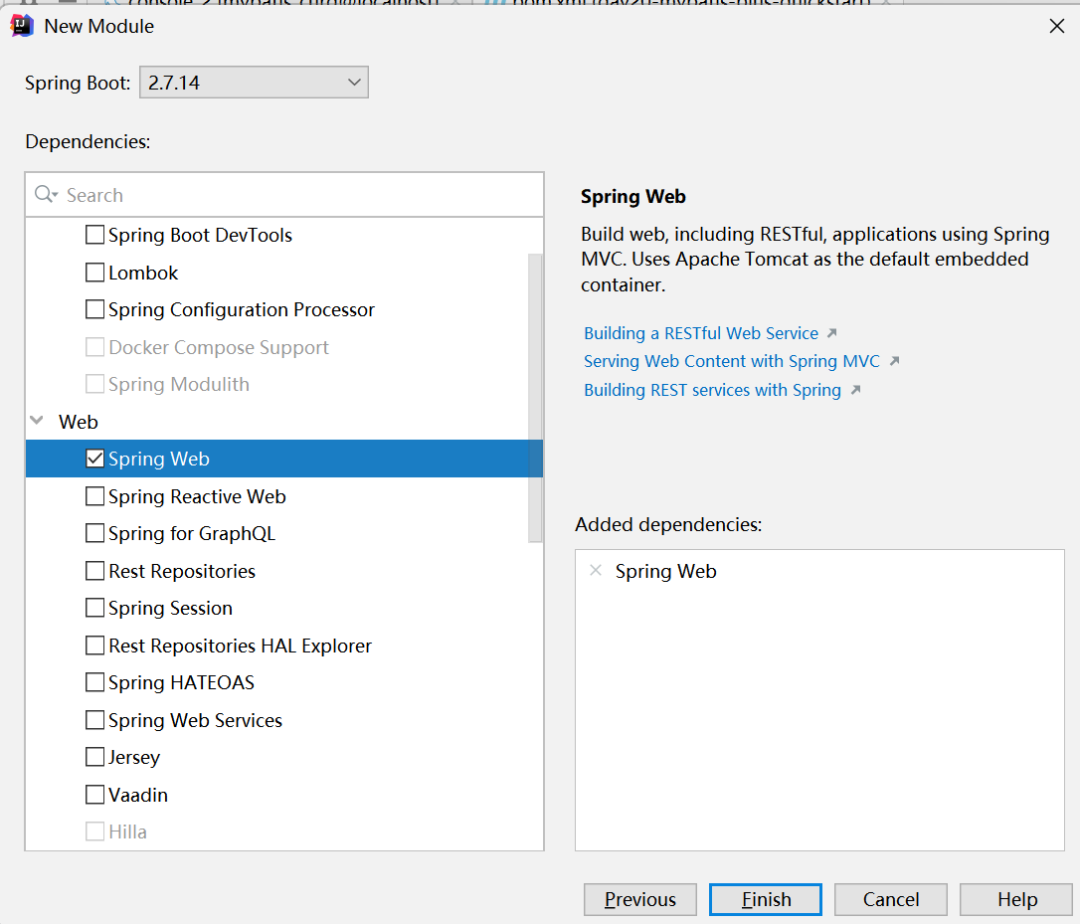This screenshot has width=1080, height=924.
Task: Uncheck the Spring Web checkbox
Action: [95, 459]
